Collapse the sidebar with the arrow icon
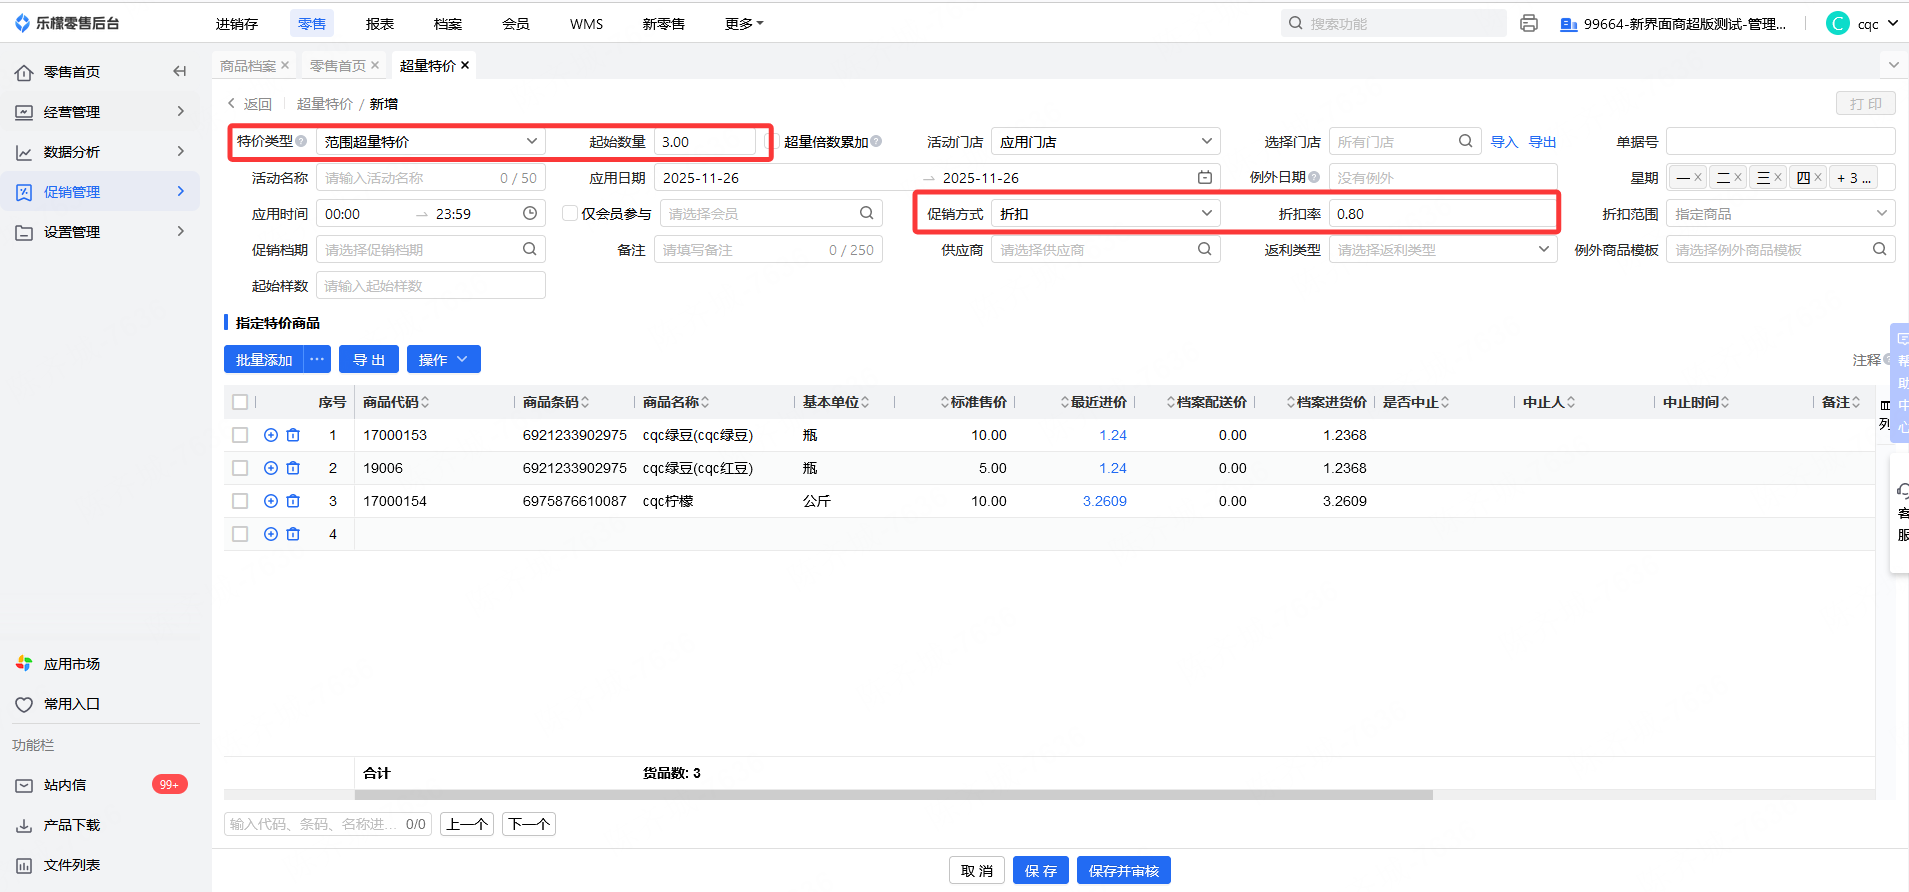Screen dimensions: 1909x892 click(179, 71)
